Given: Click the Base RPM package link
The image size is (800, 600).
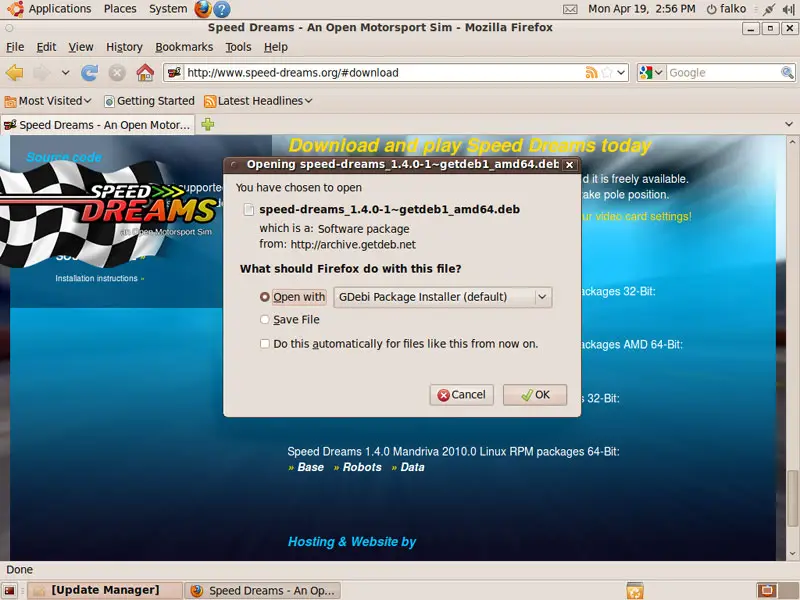Looking at the screenshot, I should (310, 467).
